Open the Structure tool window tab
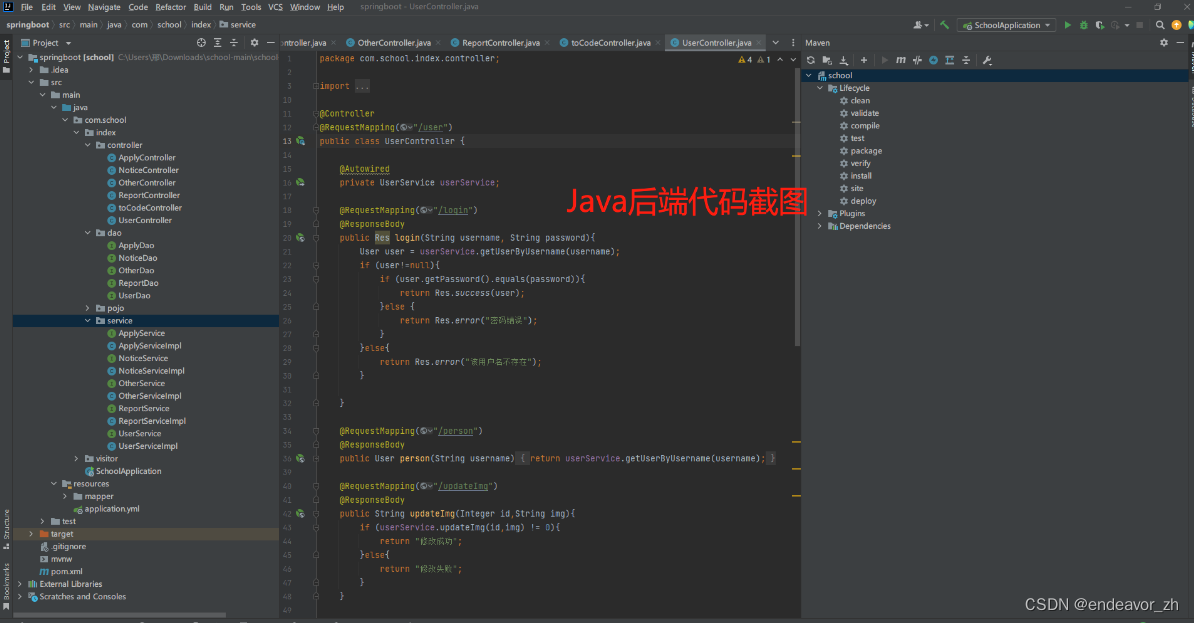The width and height of the screenshot is (1194, 623). click(x=6, y=529)
